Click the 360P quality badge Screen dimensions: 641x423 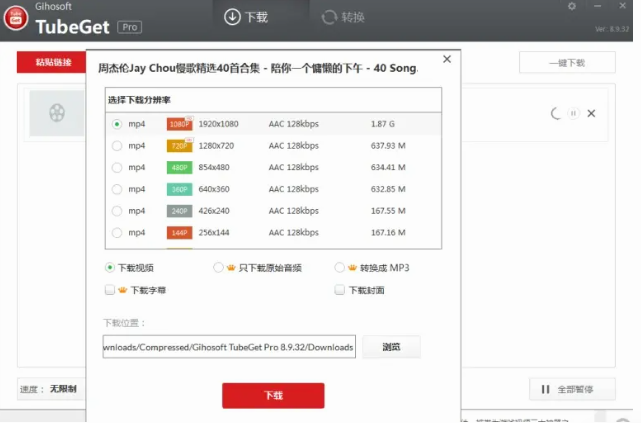[179, 189]
